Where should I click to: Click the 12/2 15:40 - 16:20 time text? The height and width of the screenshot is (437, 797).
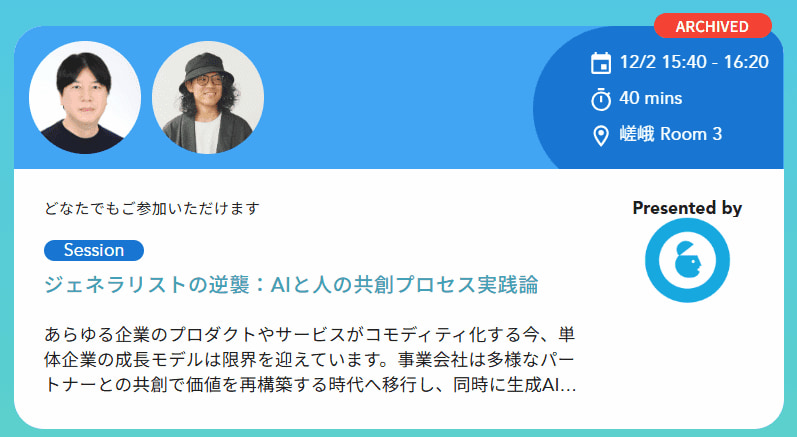tap(694, 62)
